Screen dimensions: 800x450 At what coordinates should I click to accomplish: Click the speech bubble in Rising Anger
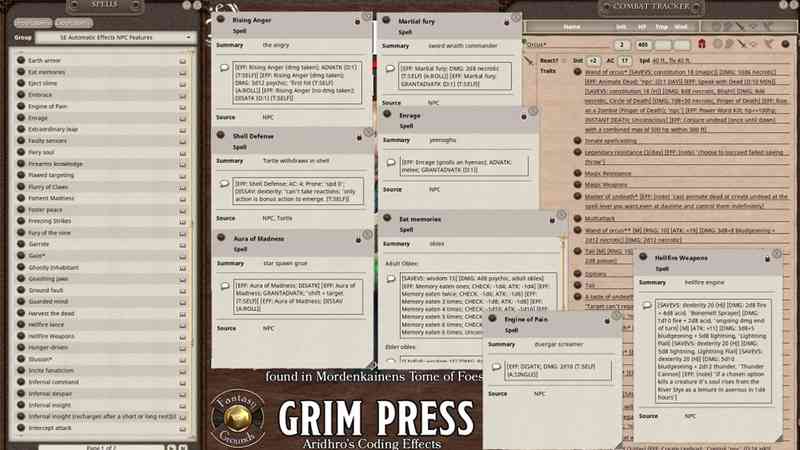(x=224, y=68)
